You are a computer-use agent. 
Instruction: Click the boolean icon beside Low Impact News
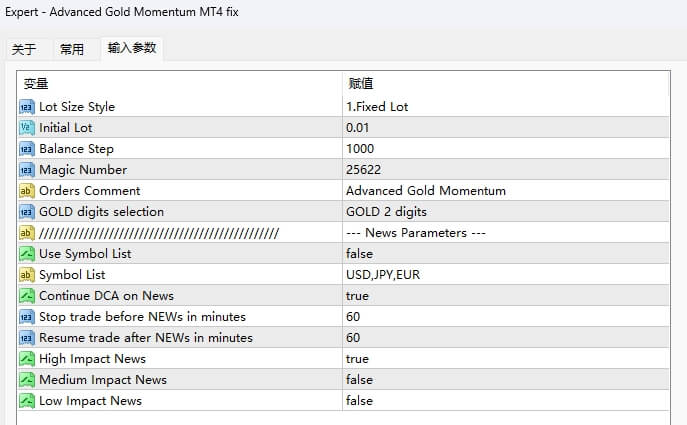tap(27, 401)
